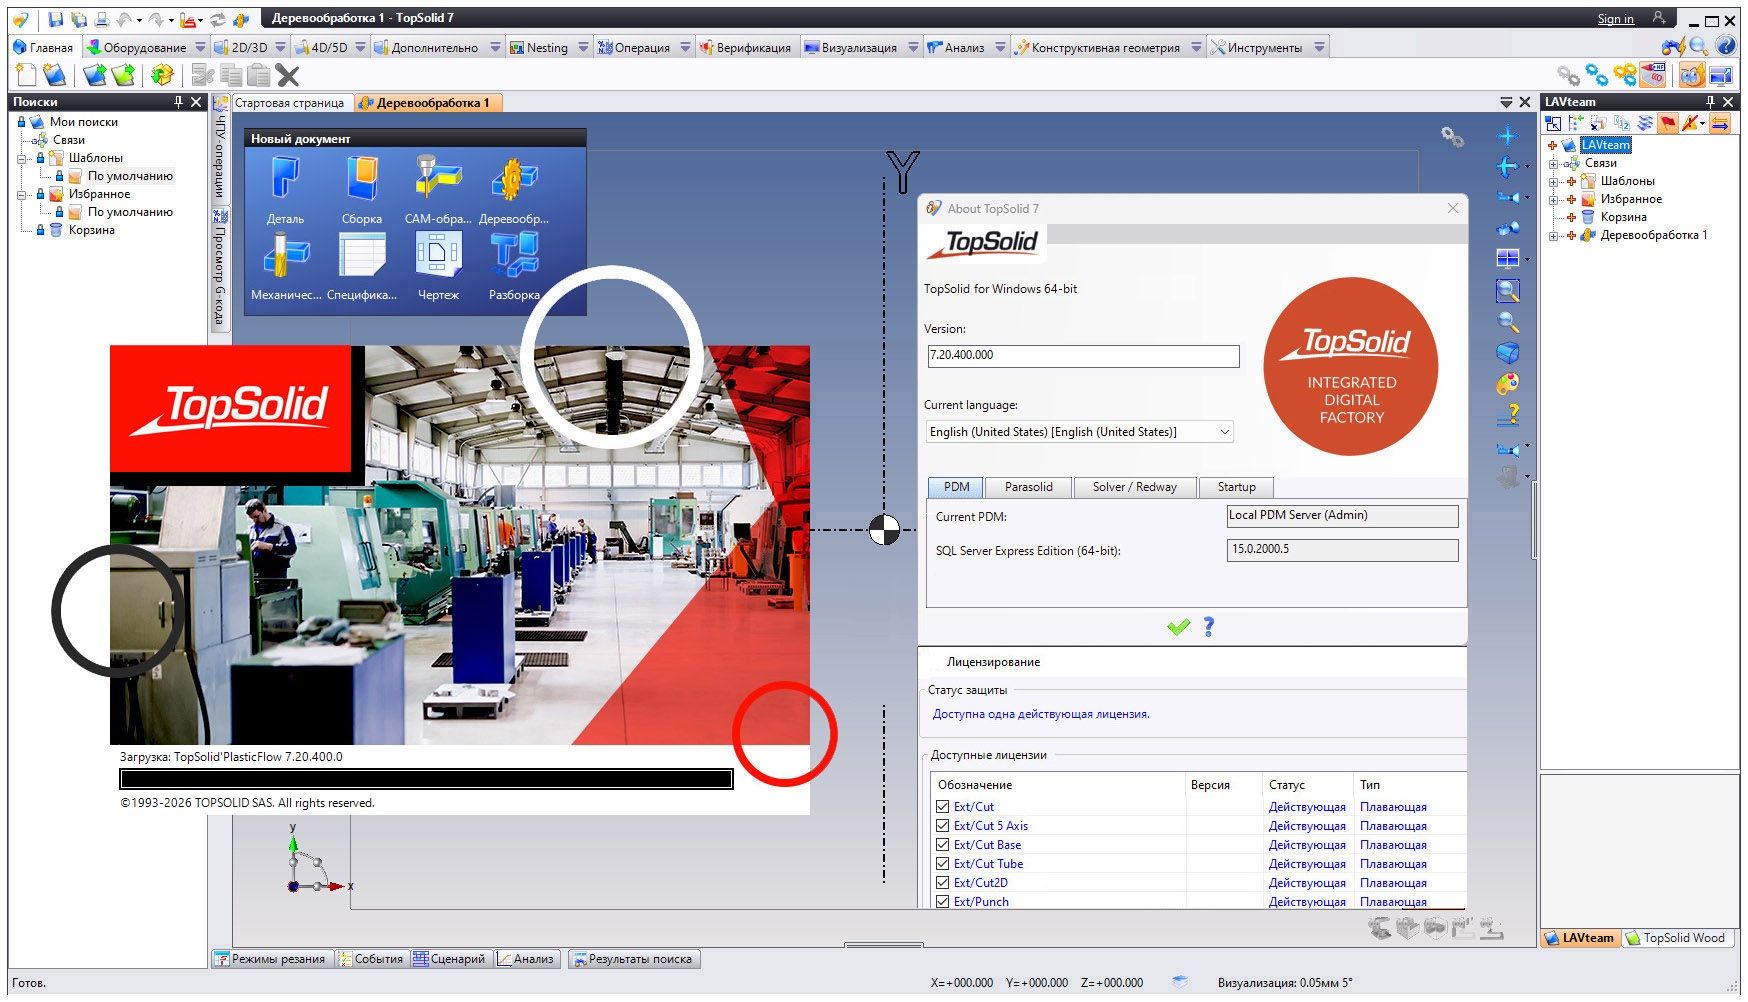Viewport: 1748px width, 1002px height.
Task: Toggle the Ext/Cut Tube license checkbox
Action: point(942,864)
